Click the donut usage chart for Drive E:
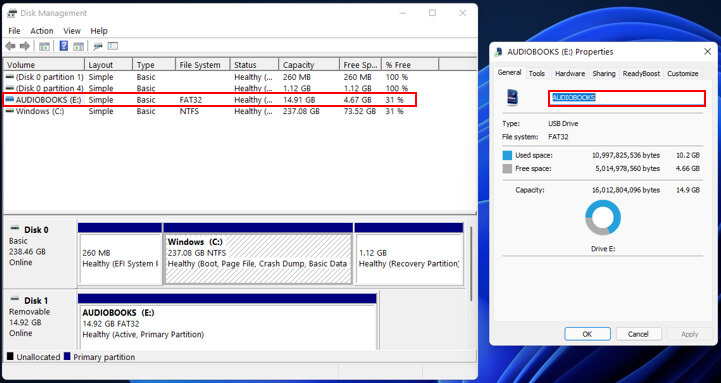The height and width of the screenshot is (383, 721). [603, 217]
